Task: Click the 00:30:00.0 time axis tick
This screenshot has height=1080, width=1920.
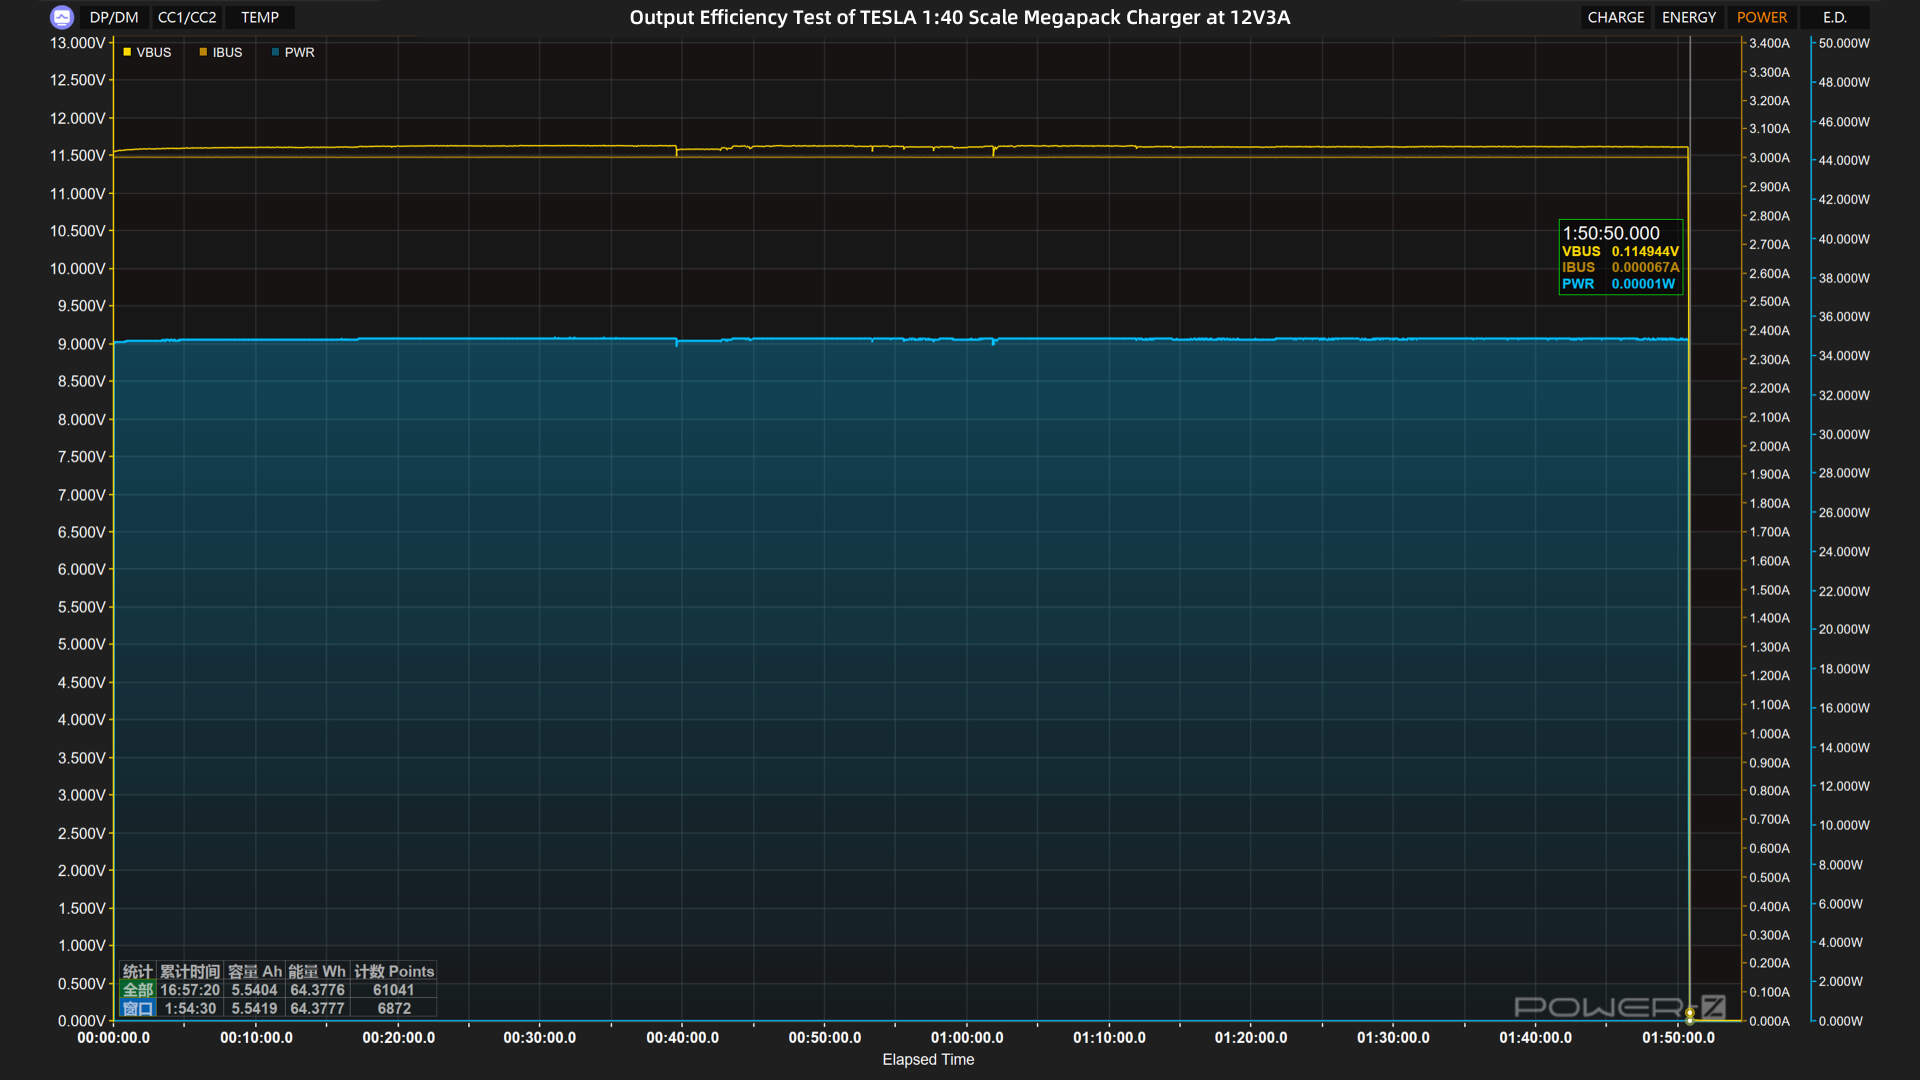Action: coord(540,1038)
